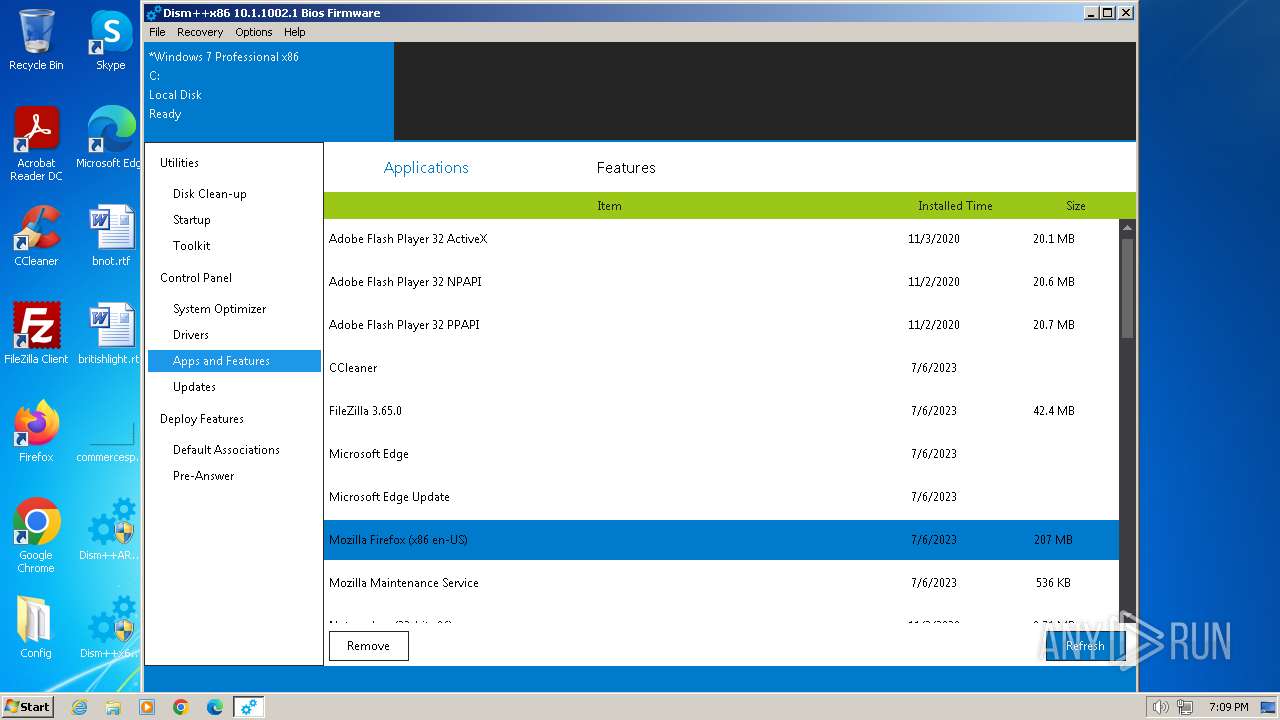The image size is (1280, 720).
Task: Open the commercesp file on the desktop
Action: coord(110,440)
